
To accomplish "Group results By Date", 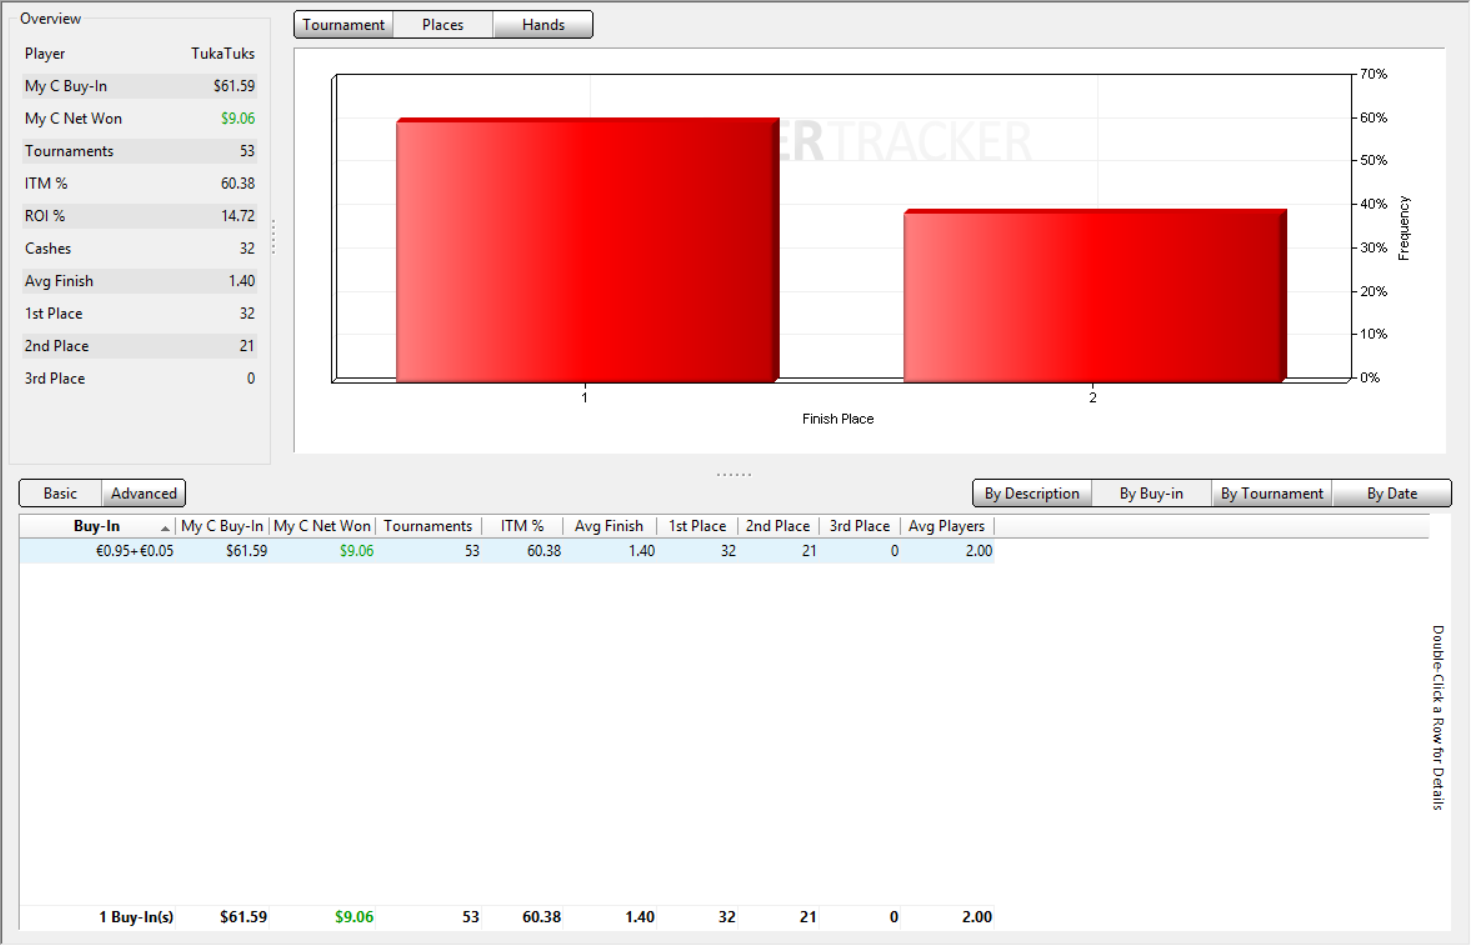I will point(1392,493).
